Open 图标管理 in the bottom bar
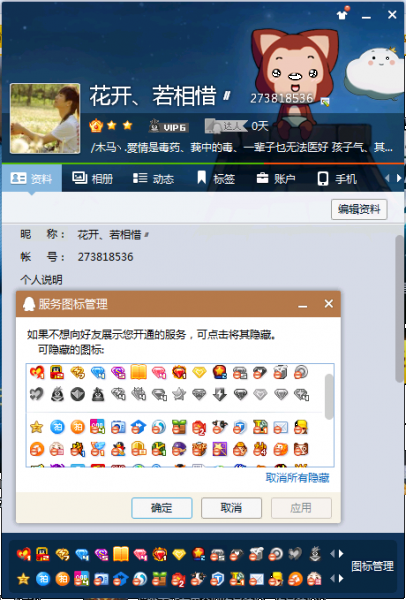The height and width of the screenshot is (600, 406). tap(372, 566)
